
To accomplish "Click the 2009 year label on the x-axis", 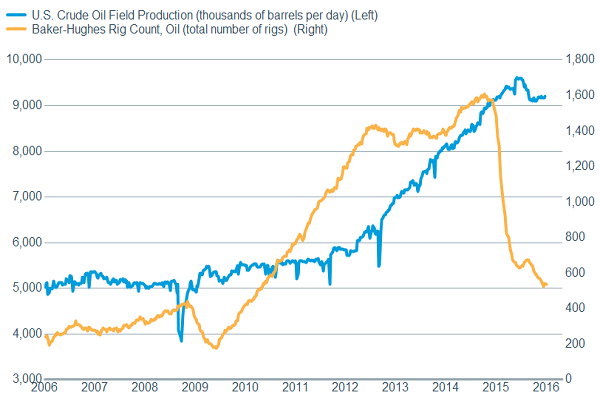I will tap(194, 387).
